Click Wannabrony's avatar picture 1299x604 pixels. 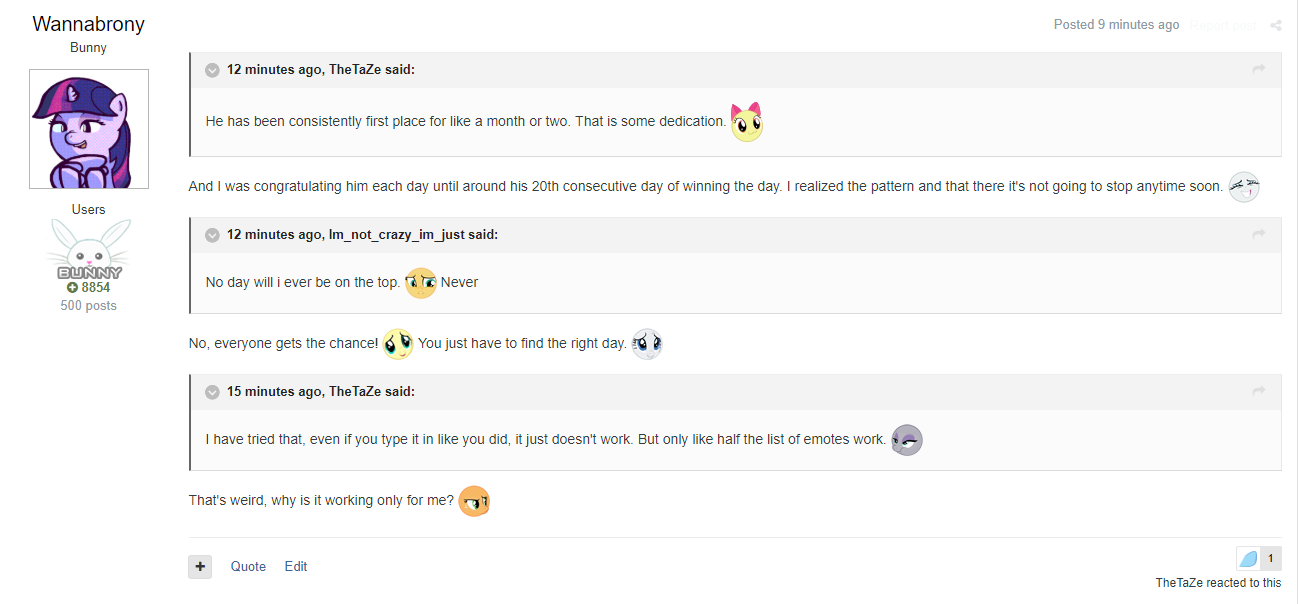point(89,129)
